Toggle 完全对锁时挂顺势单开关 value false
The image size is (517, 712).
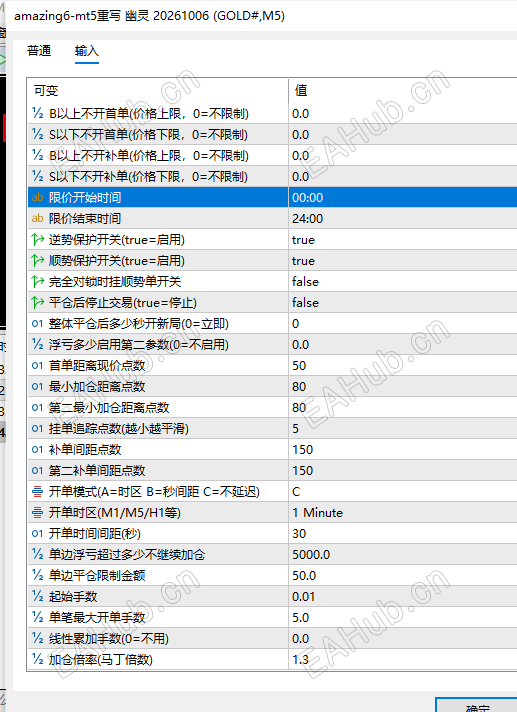(403, 282)
